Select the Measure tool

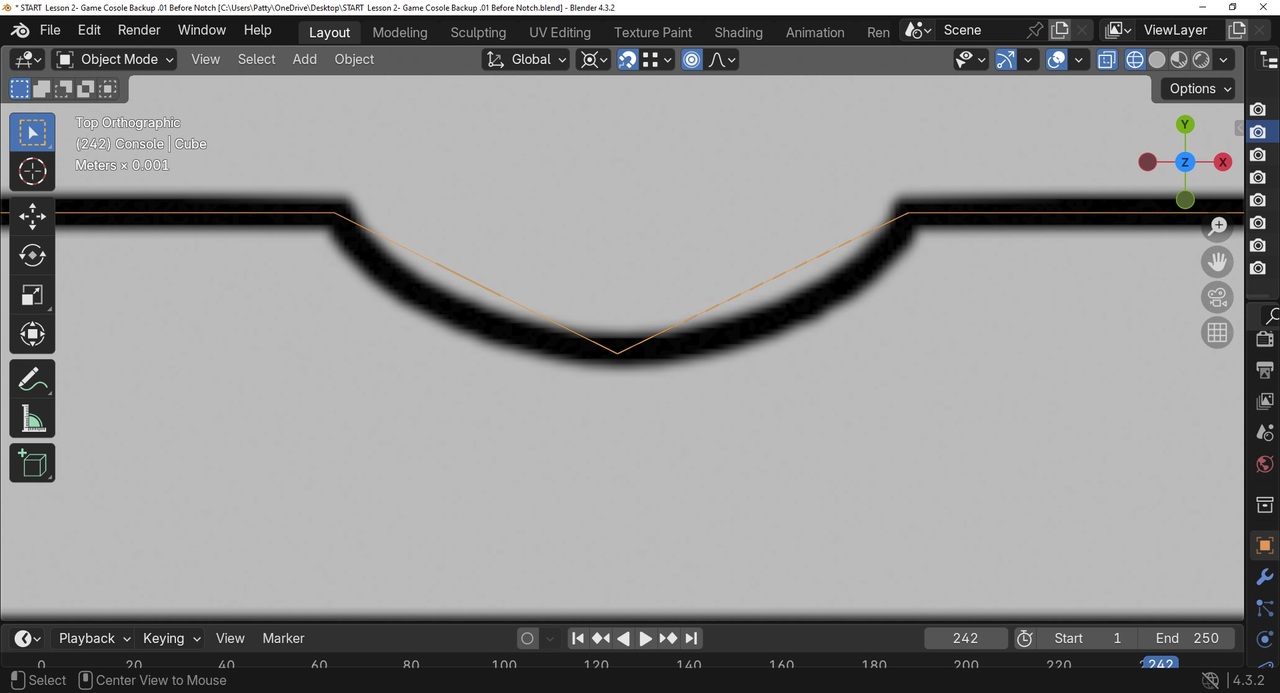coord(32,418)
